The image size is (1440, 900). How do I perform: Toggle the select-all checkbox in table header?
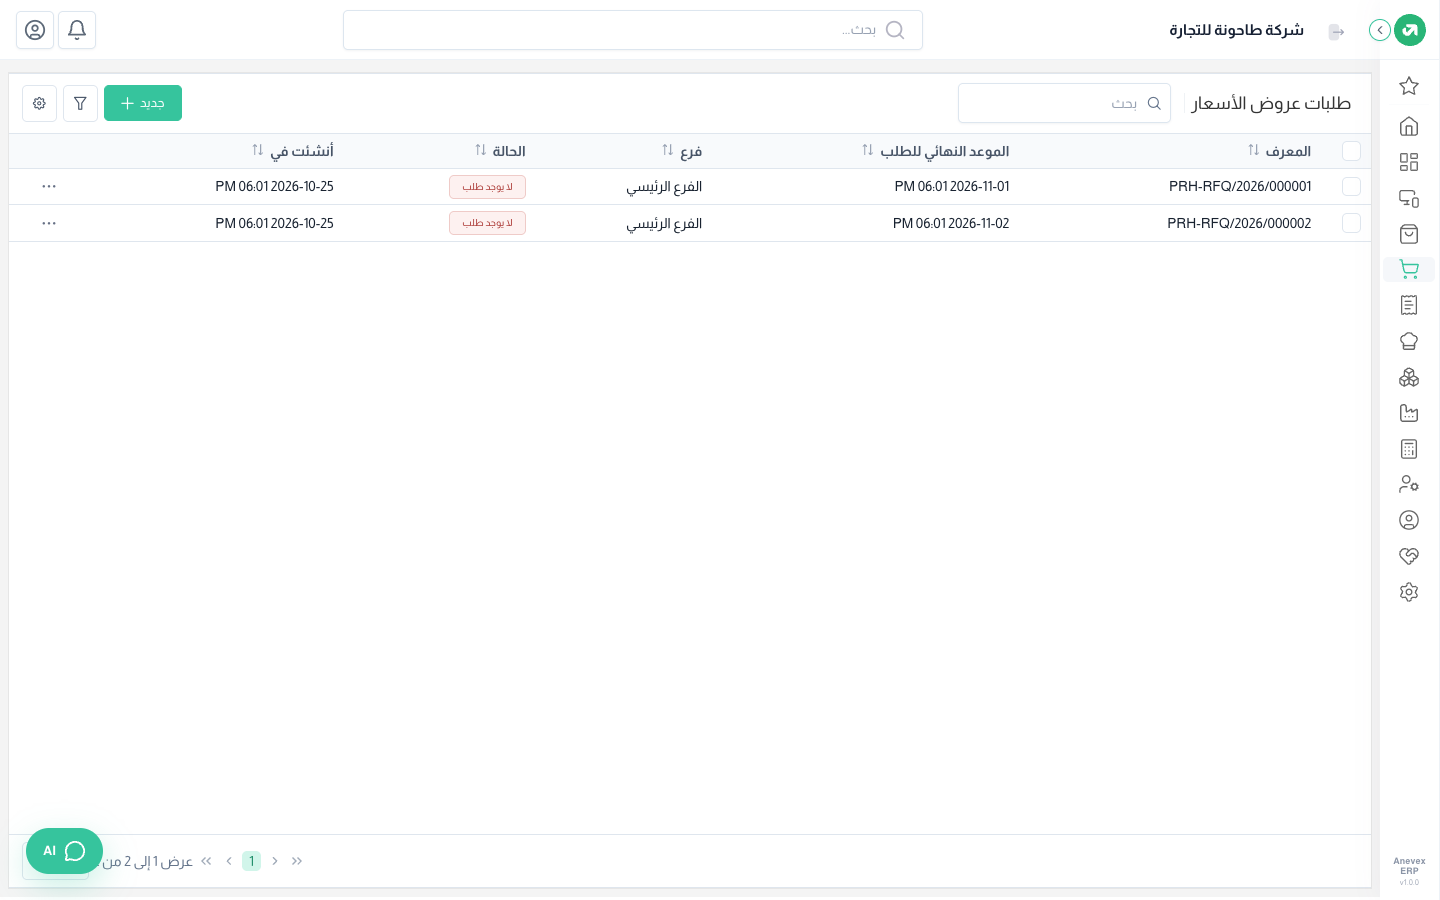[x=1351, y=151]
